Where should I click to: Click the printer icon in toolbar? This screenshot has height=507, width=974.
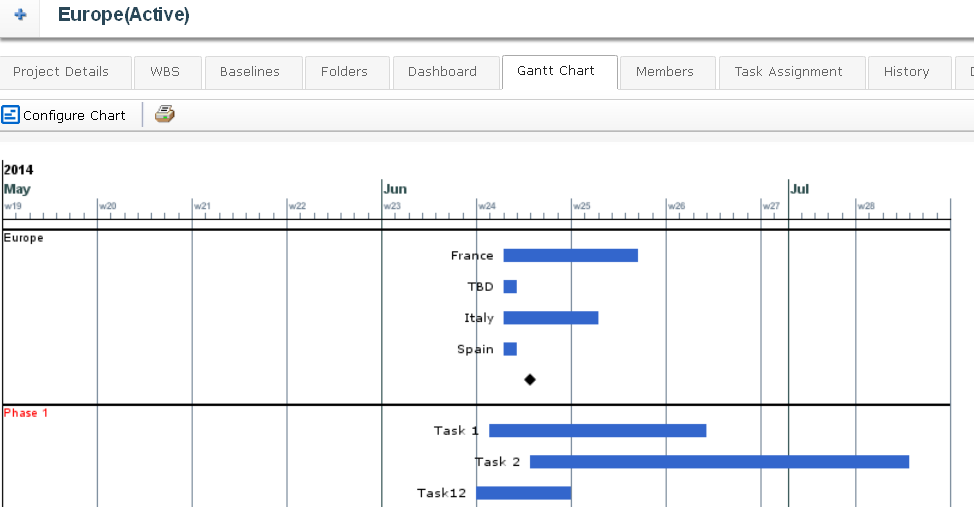tap(165, 114)
